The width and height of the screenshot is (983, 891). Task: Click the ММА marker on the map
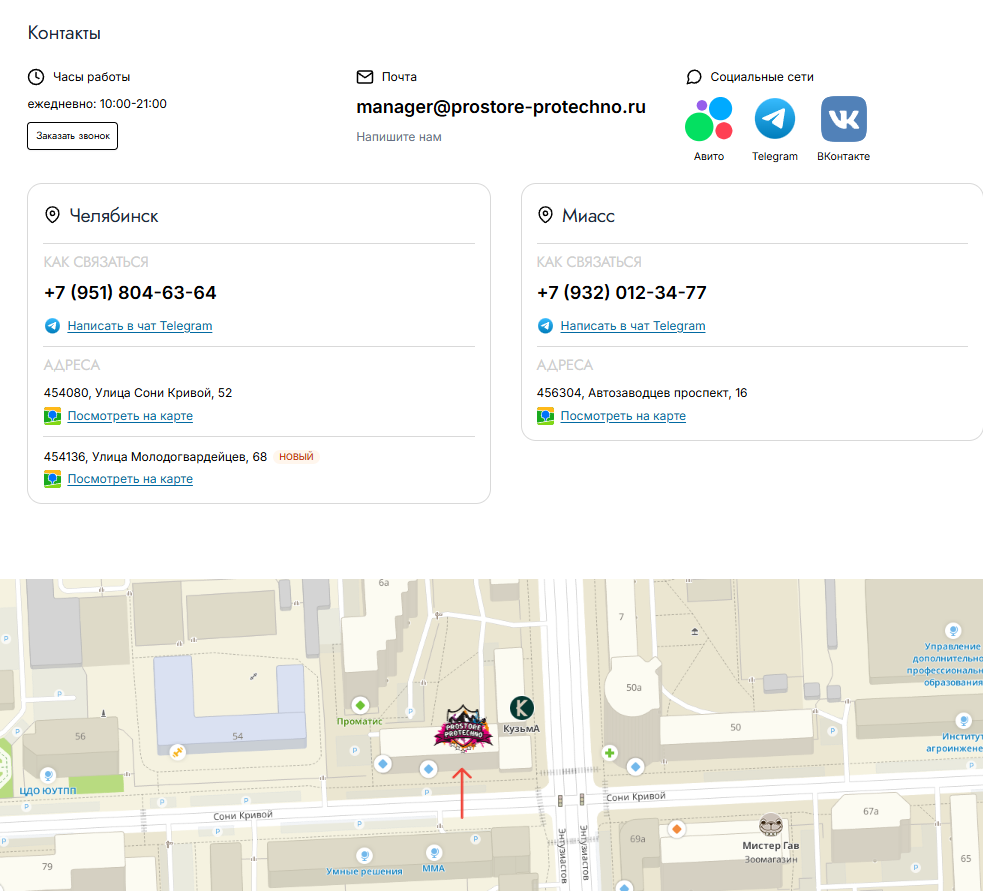pyautogui.click(x=434, y=853)
